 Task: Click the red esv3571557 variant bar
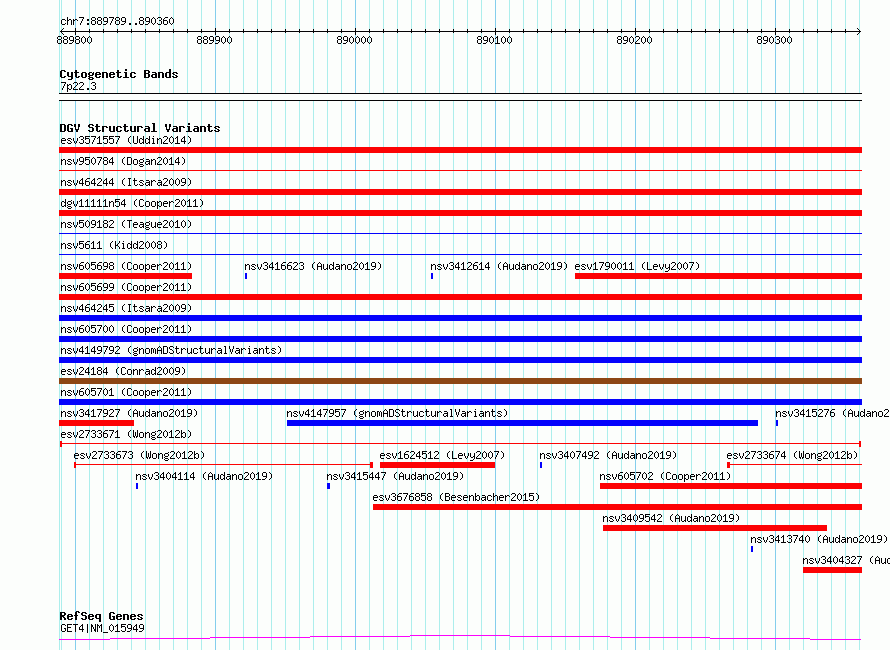pos(460,150)
